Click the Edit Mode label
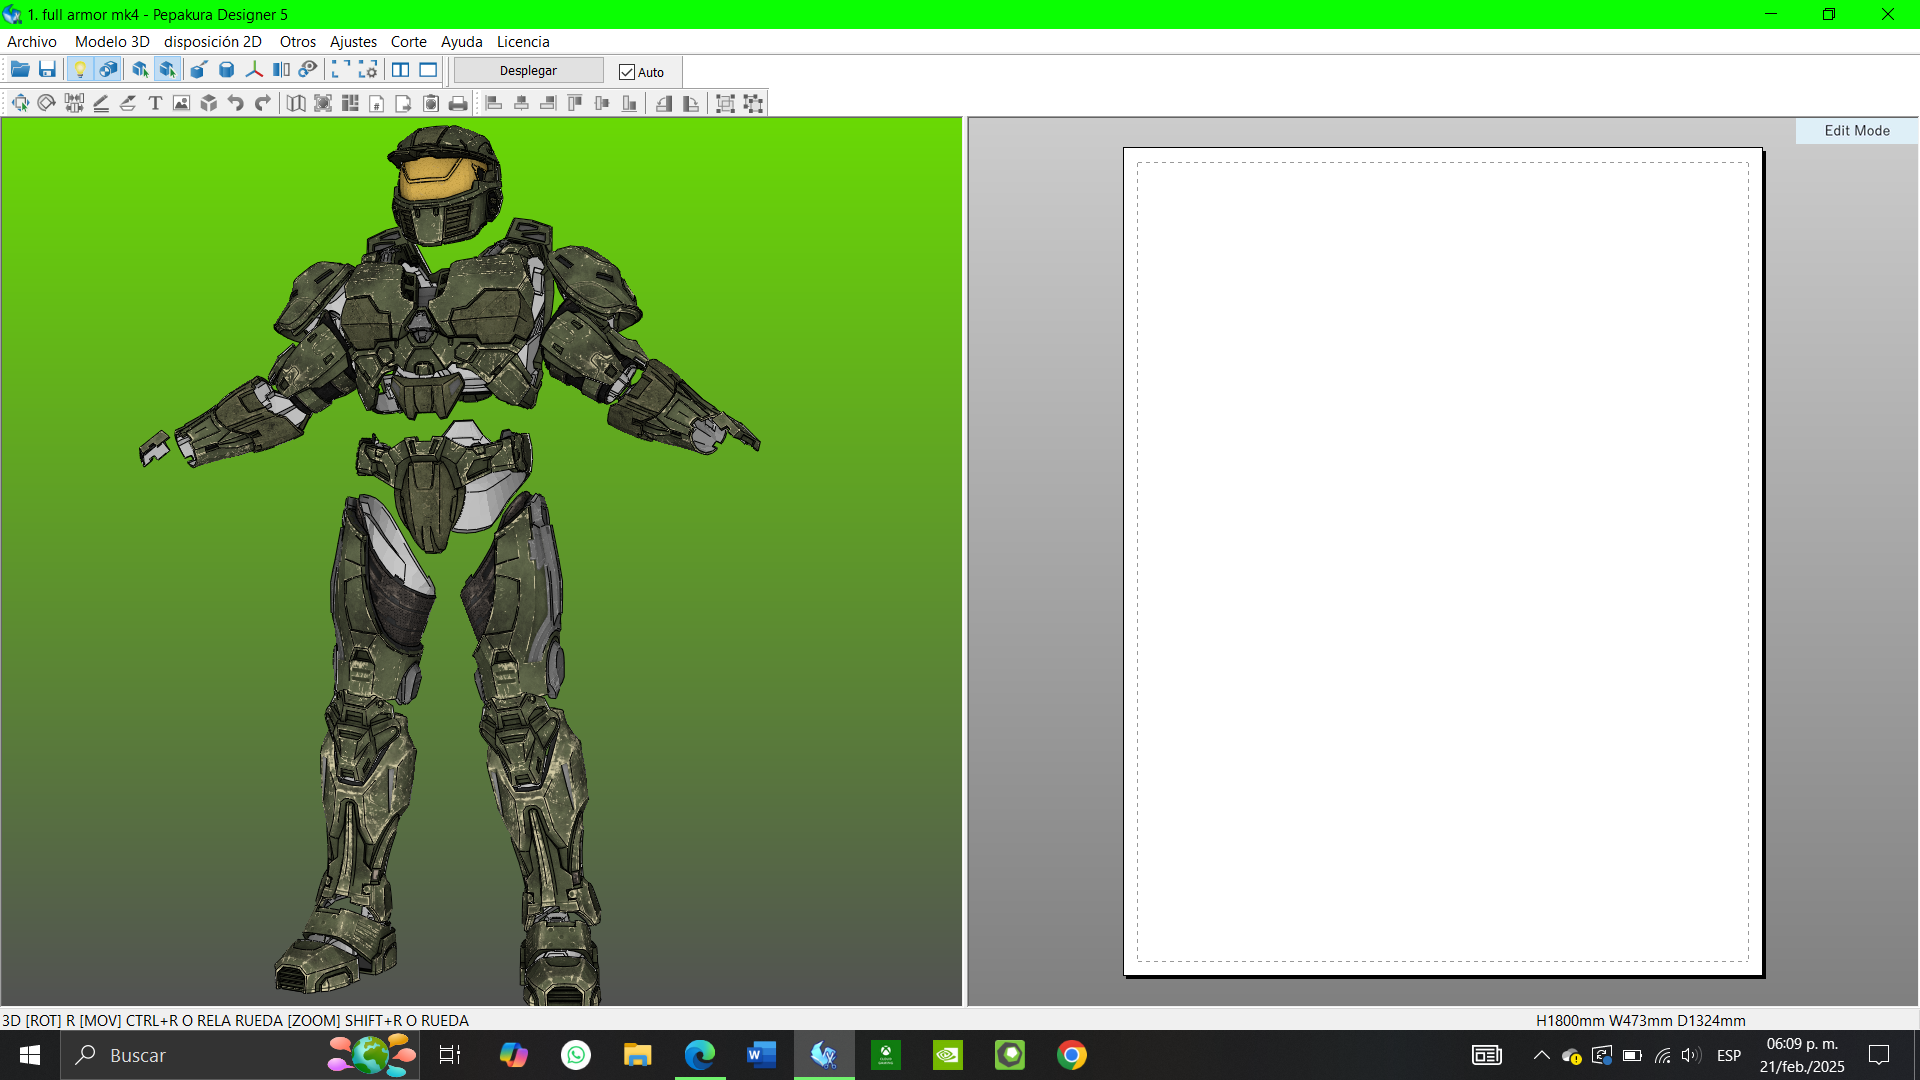This screenshot has height=1080, width=1920. [x=1856, y=131]
